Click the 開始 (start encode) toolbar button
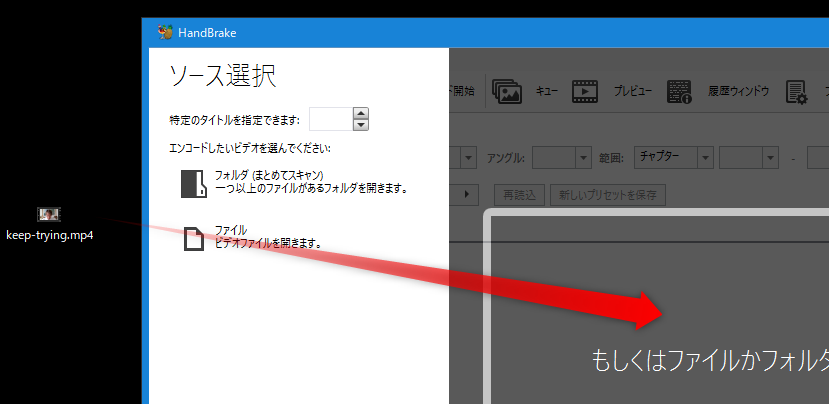This screenshot has width=829, height=404. pyautogui.click(x=464, y=92)
